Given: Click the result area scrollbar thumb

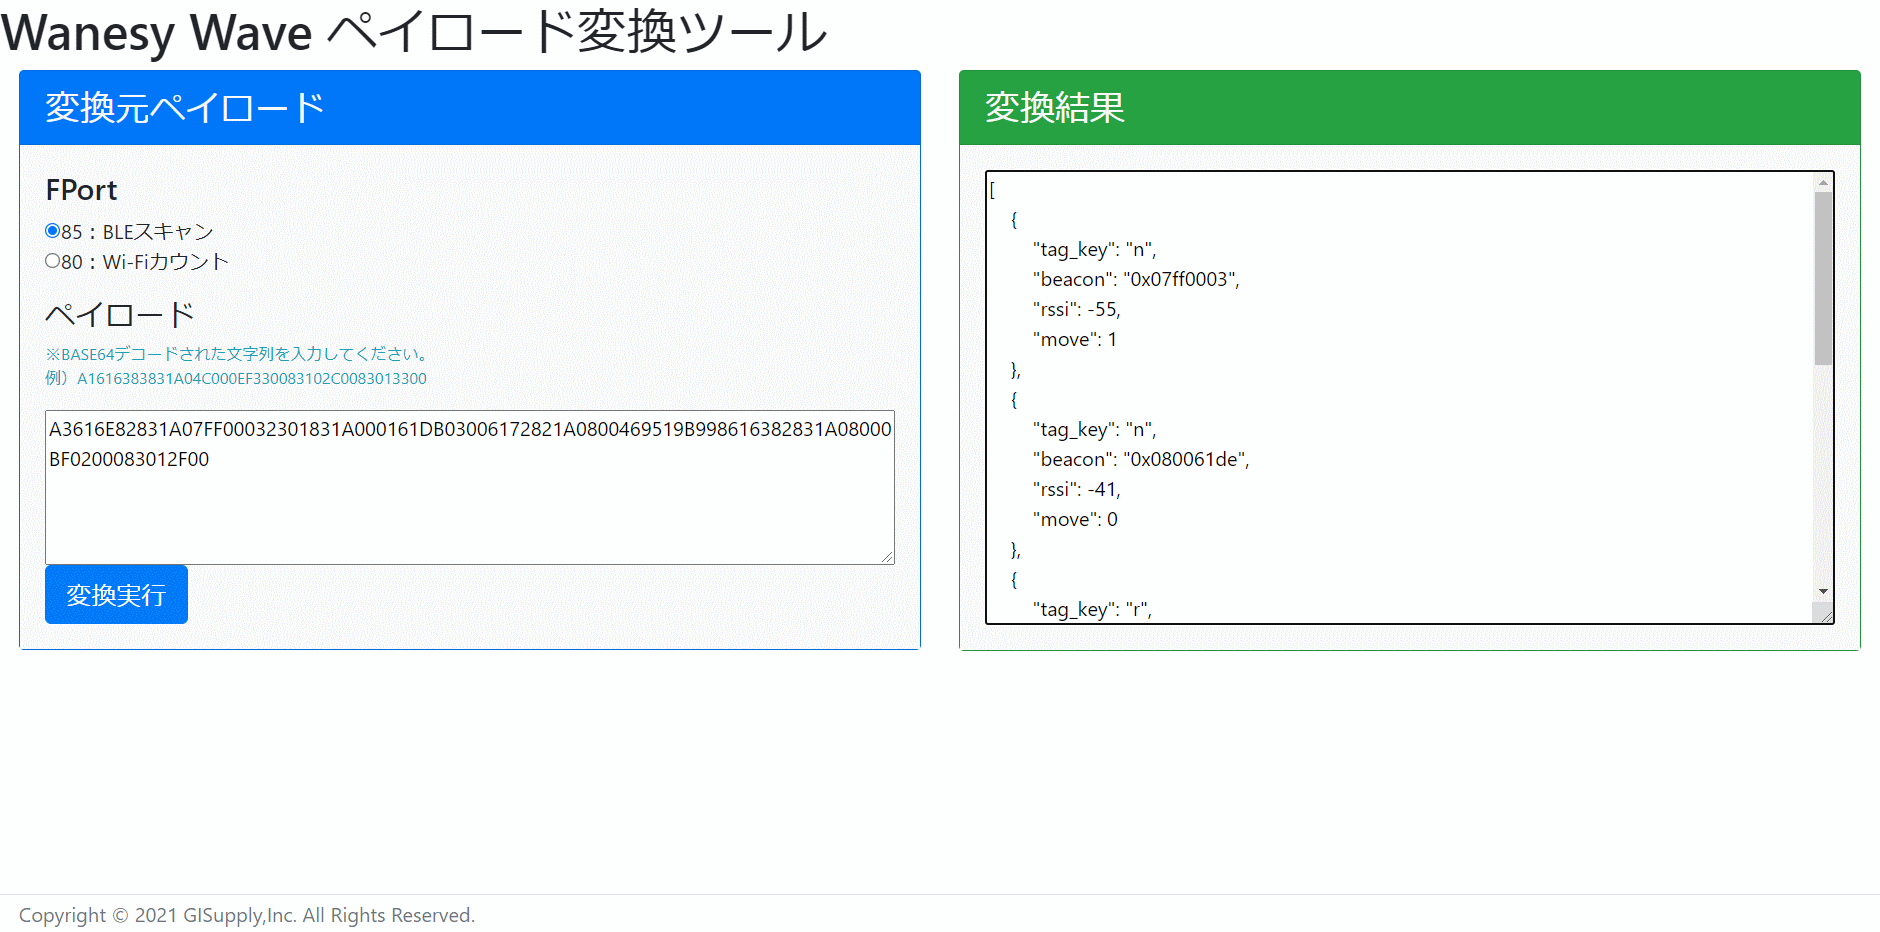Looking at the screenshot, I should point(1823,278).
